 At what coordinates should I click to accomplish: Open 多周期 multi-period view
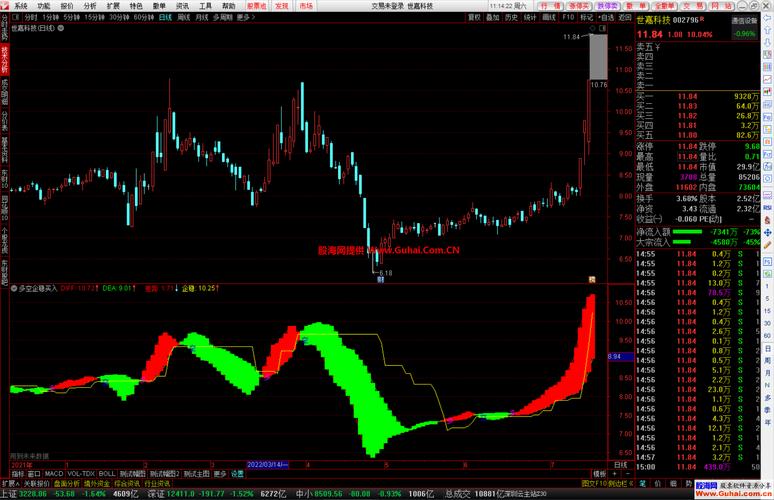pyautogui.click(x=223, y=17)
